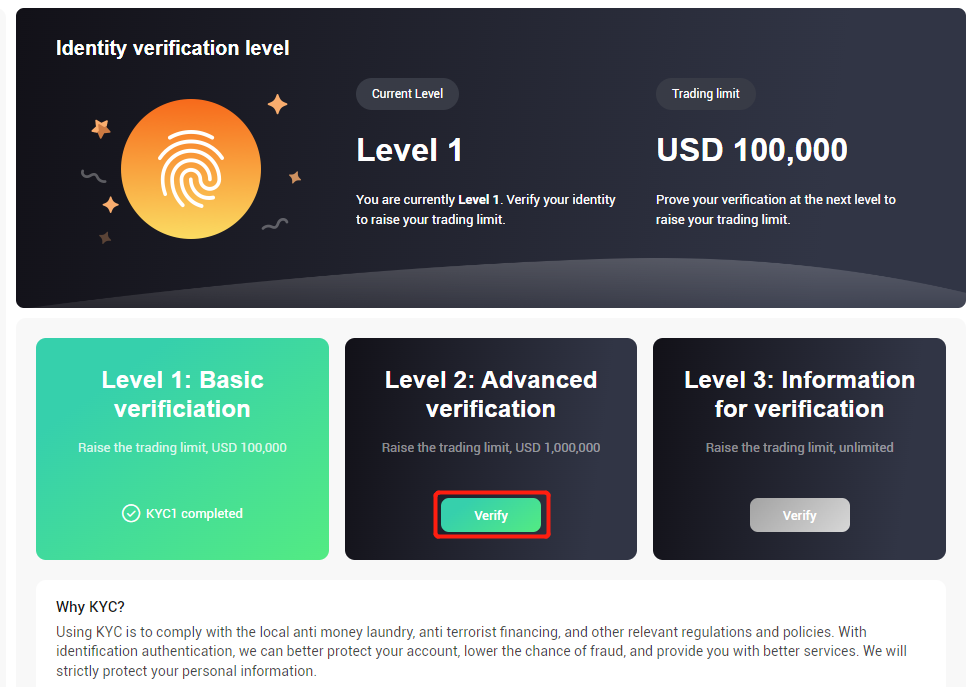972x687 pixels.
Task: Click the large star above the fingerprint
Action: [x=277, y=104]
